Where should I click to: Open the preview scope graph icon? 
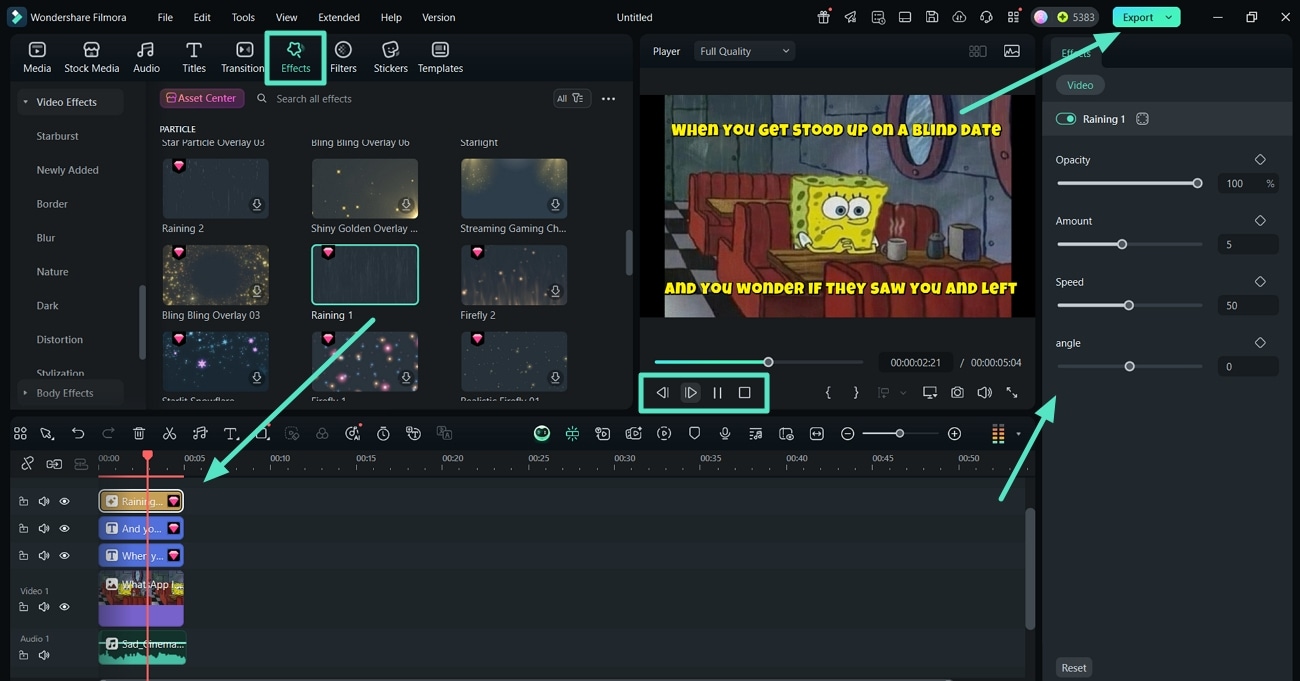[1012, 51]
